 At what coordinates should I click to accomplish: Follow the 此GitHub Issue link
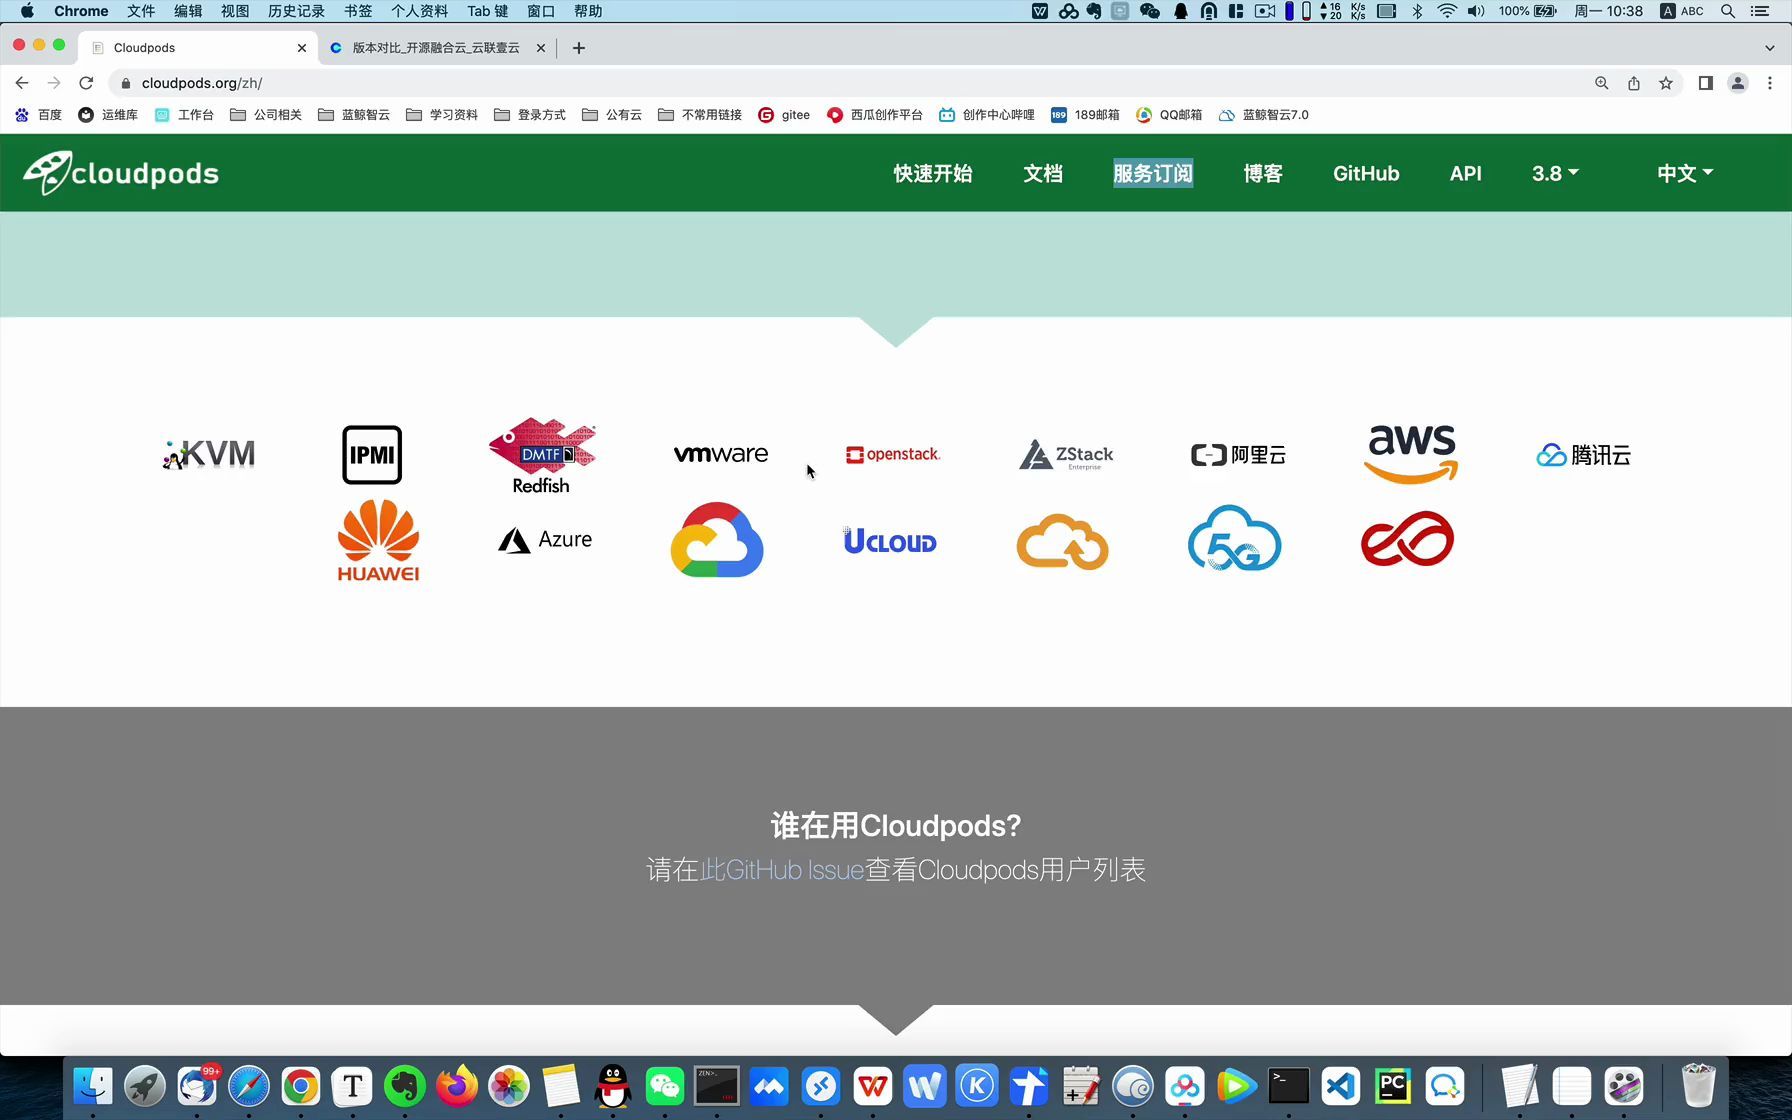coord(782,870)
